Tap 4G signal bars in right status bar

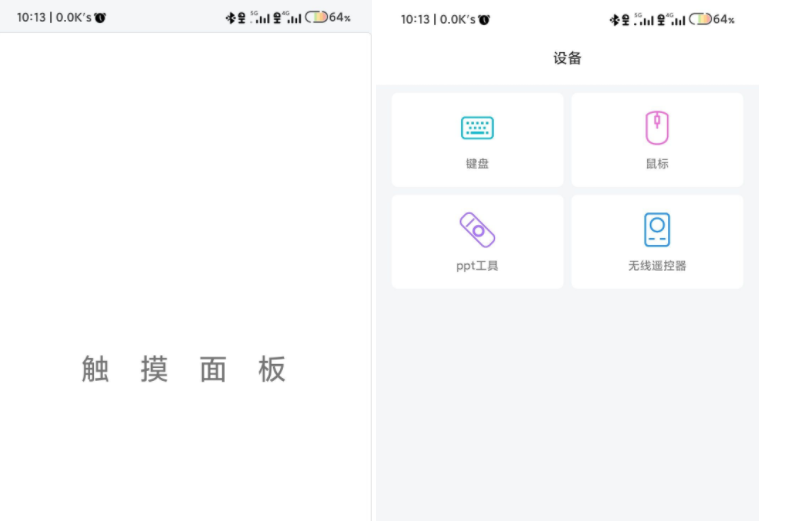coord(679,20)
